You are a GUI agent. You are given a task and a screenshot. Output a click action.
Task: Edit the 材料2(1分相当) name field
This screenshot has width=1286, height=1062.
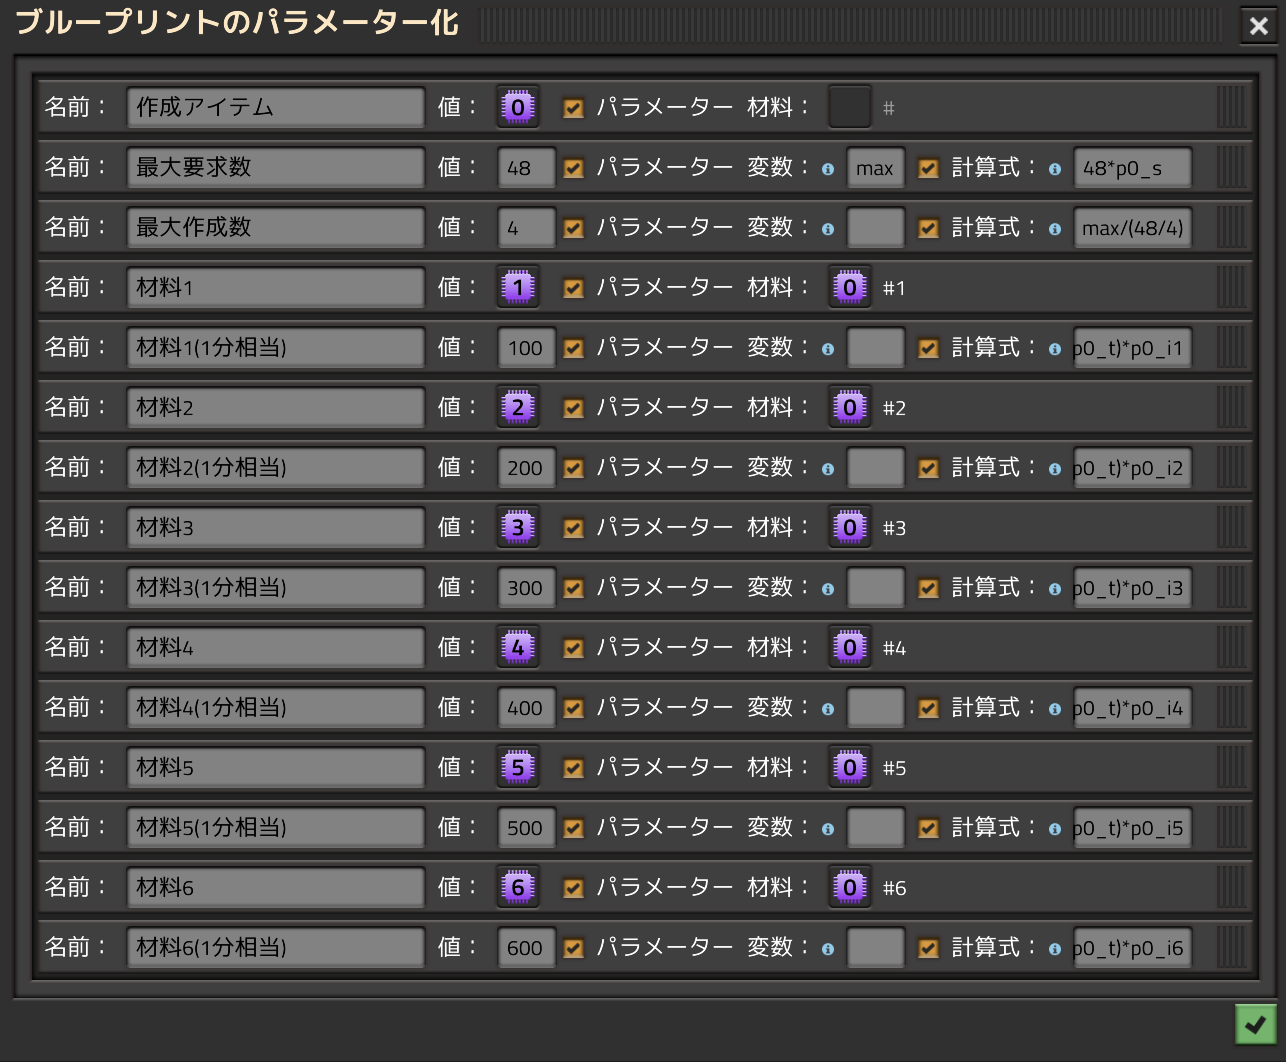click(x=276, y=467)
